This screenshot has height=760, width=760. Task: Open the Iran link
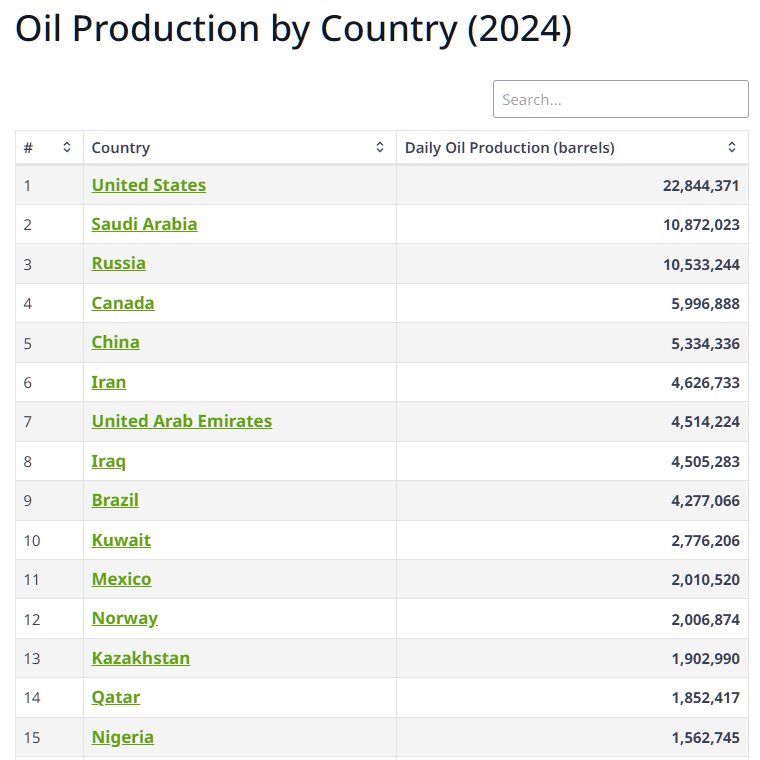(109, 382)
